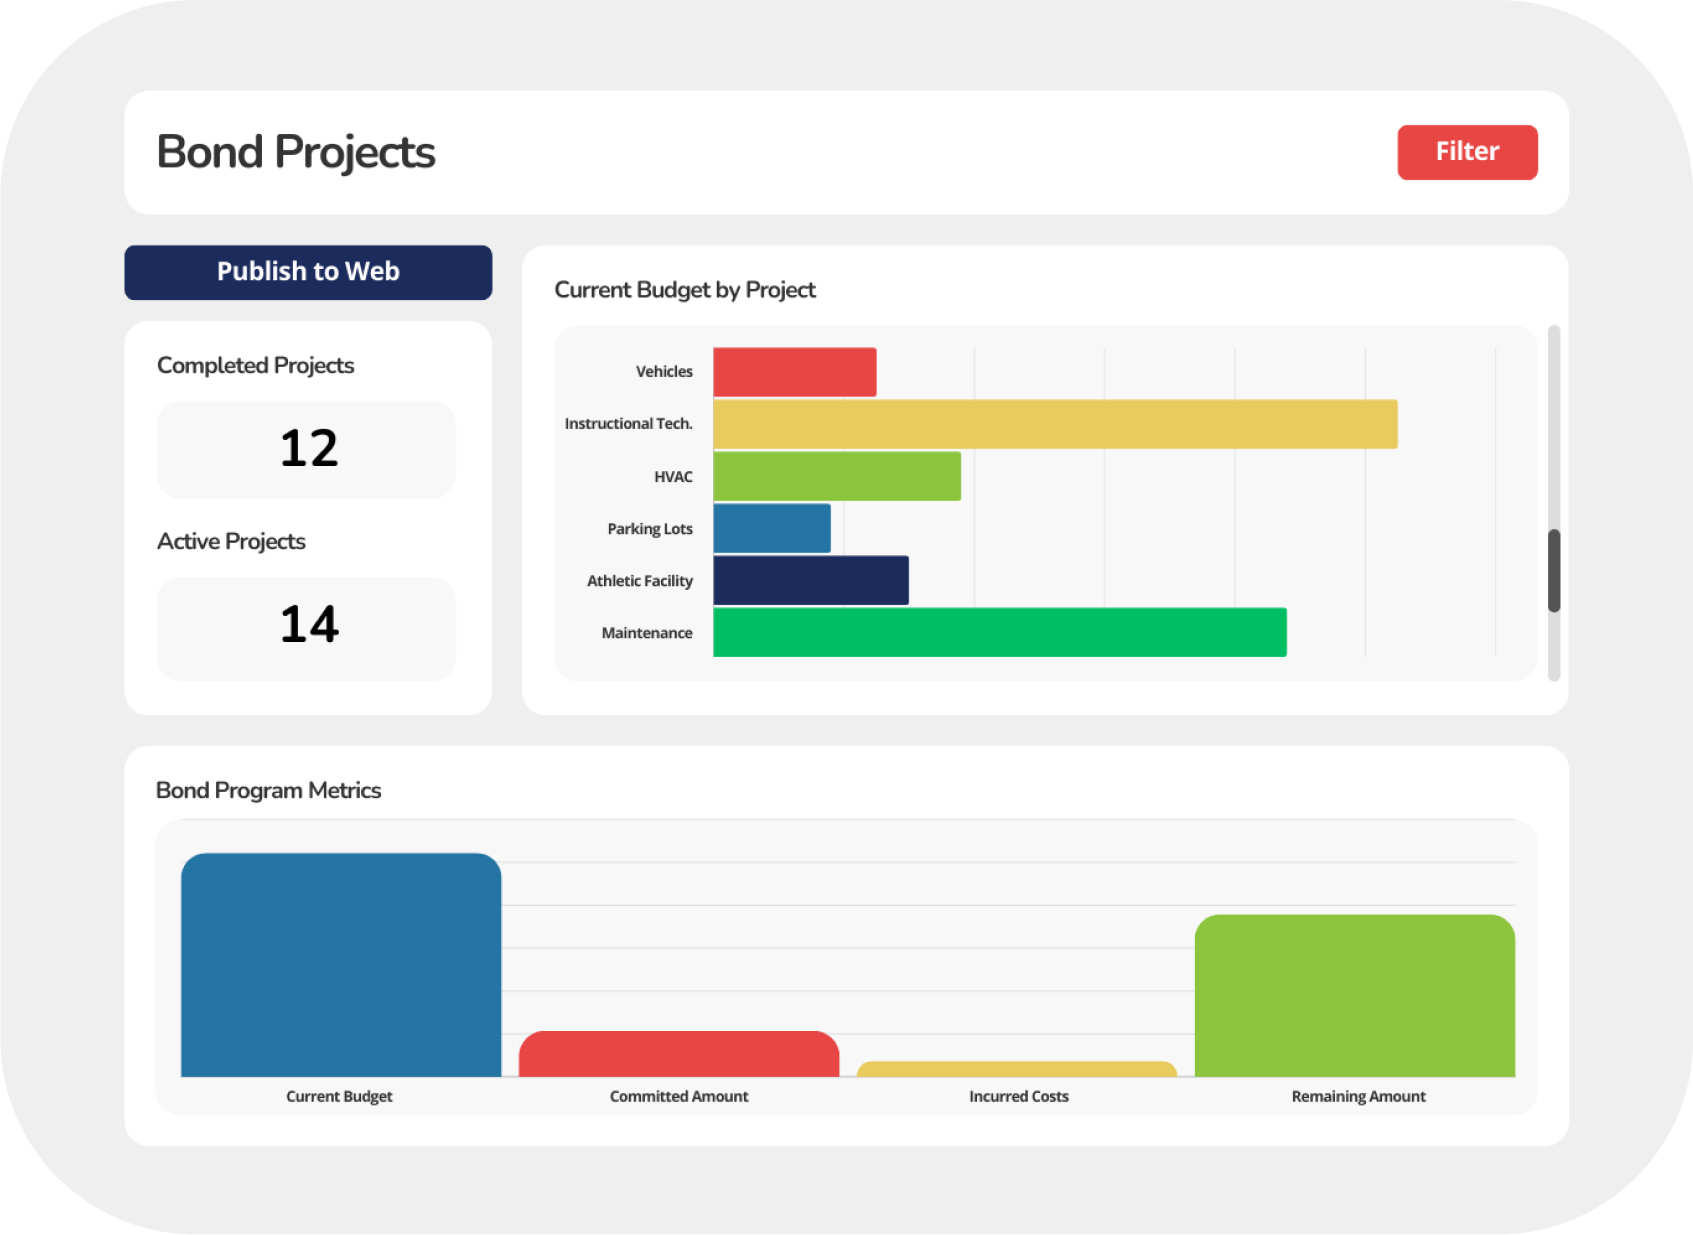Click the Current Budget by Project heading
Image resolution: width=1693 pixels, height=1235 pixels.
tap(685, 290)
